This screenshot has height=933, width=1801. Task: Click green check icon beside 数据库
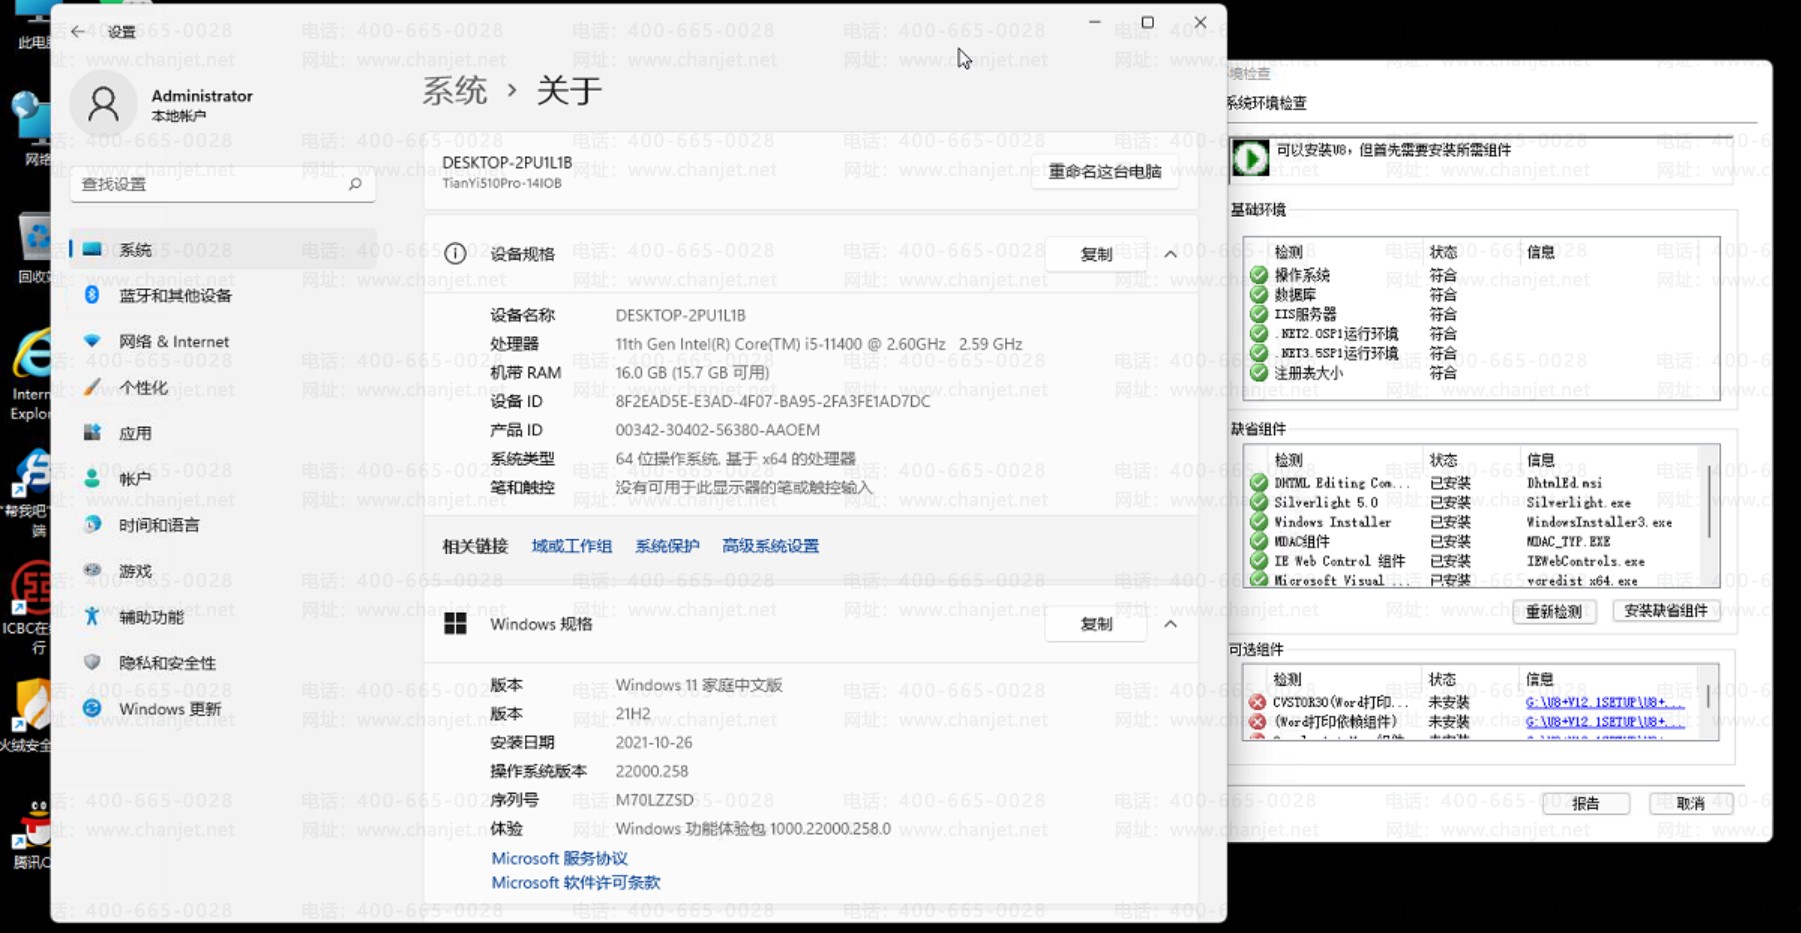(x=1259, y=295)
